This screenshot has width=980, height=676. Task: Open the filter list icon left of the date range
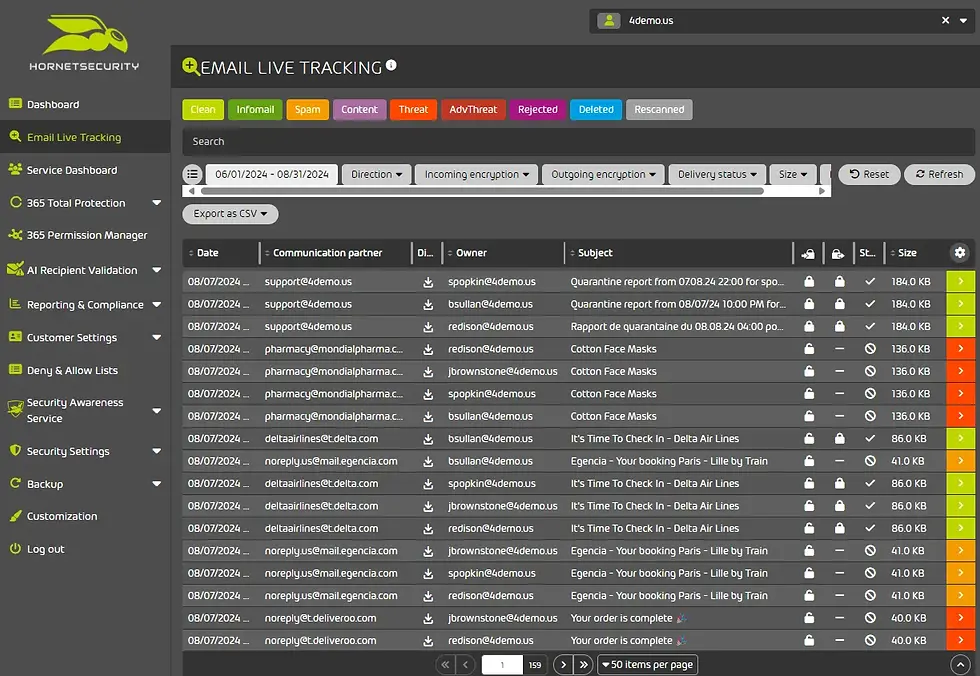192,174
